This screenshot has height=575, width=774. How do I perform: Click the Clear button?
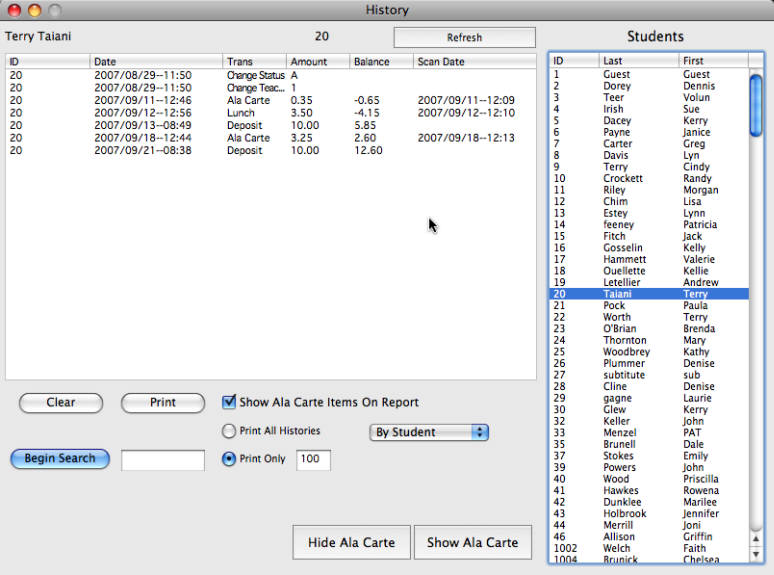[x=61, y=403]
